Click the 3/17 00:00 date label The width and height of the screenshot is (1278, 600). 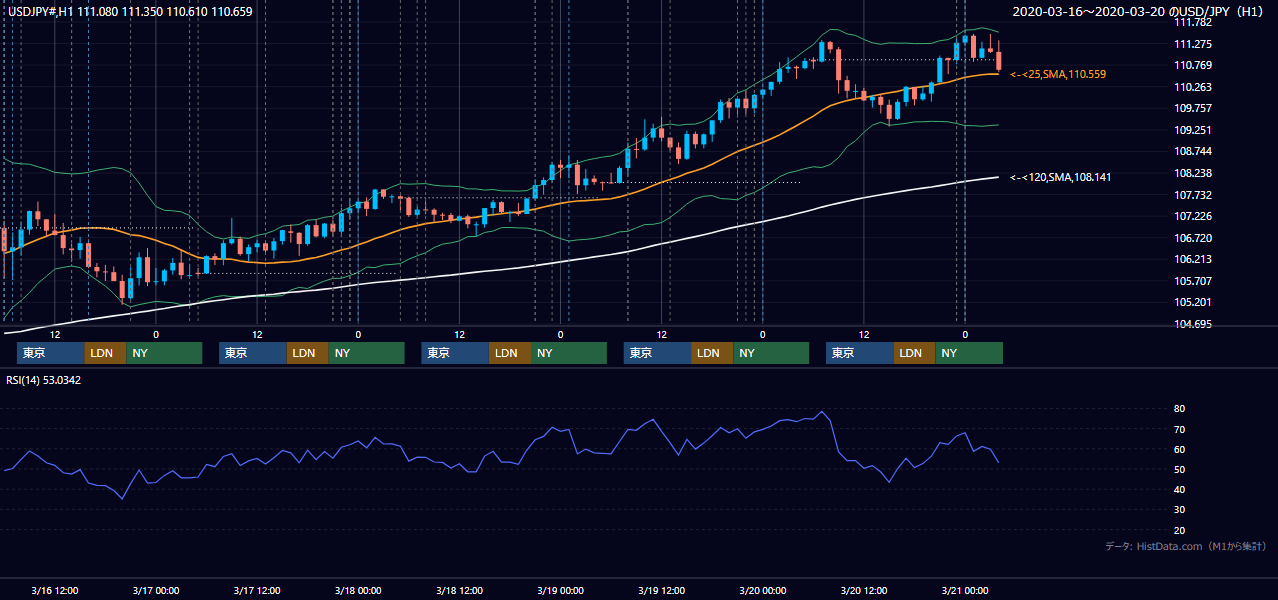click(156, 590)
